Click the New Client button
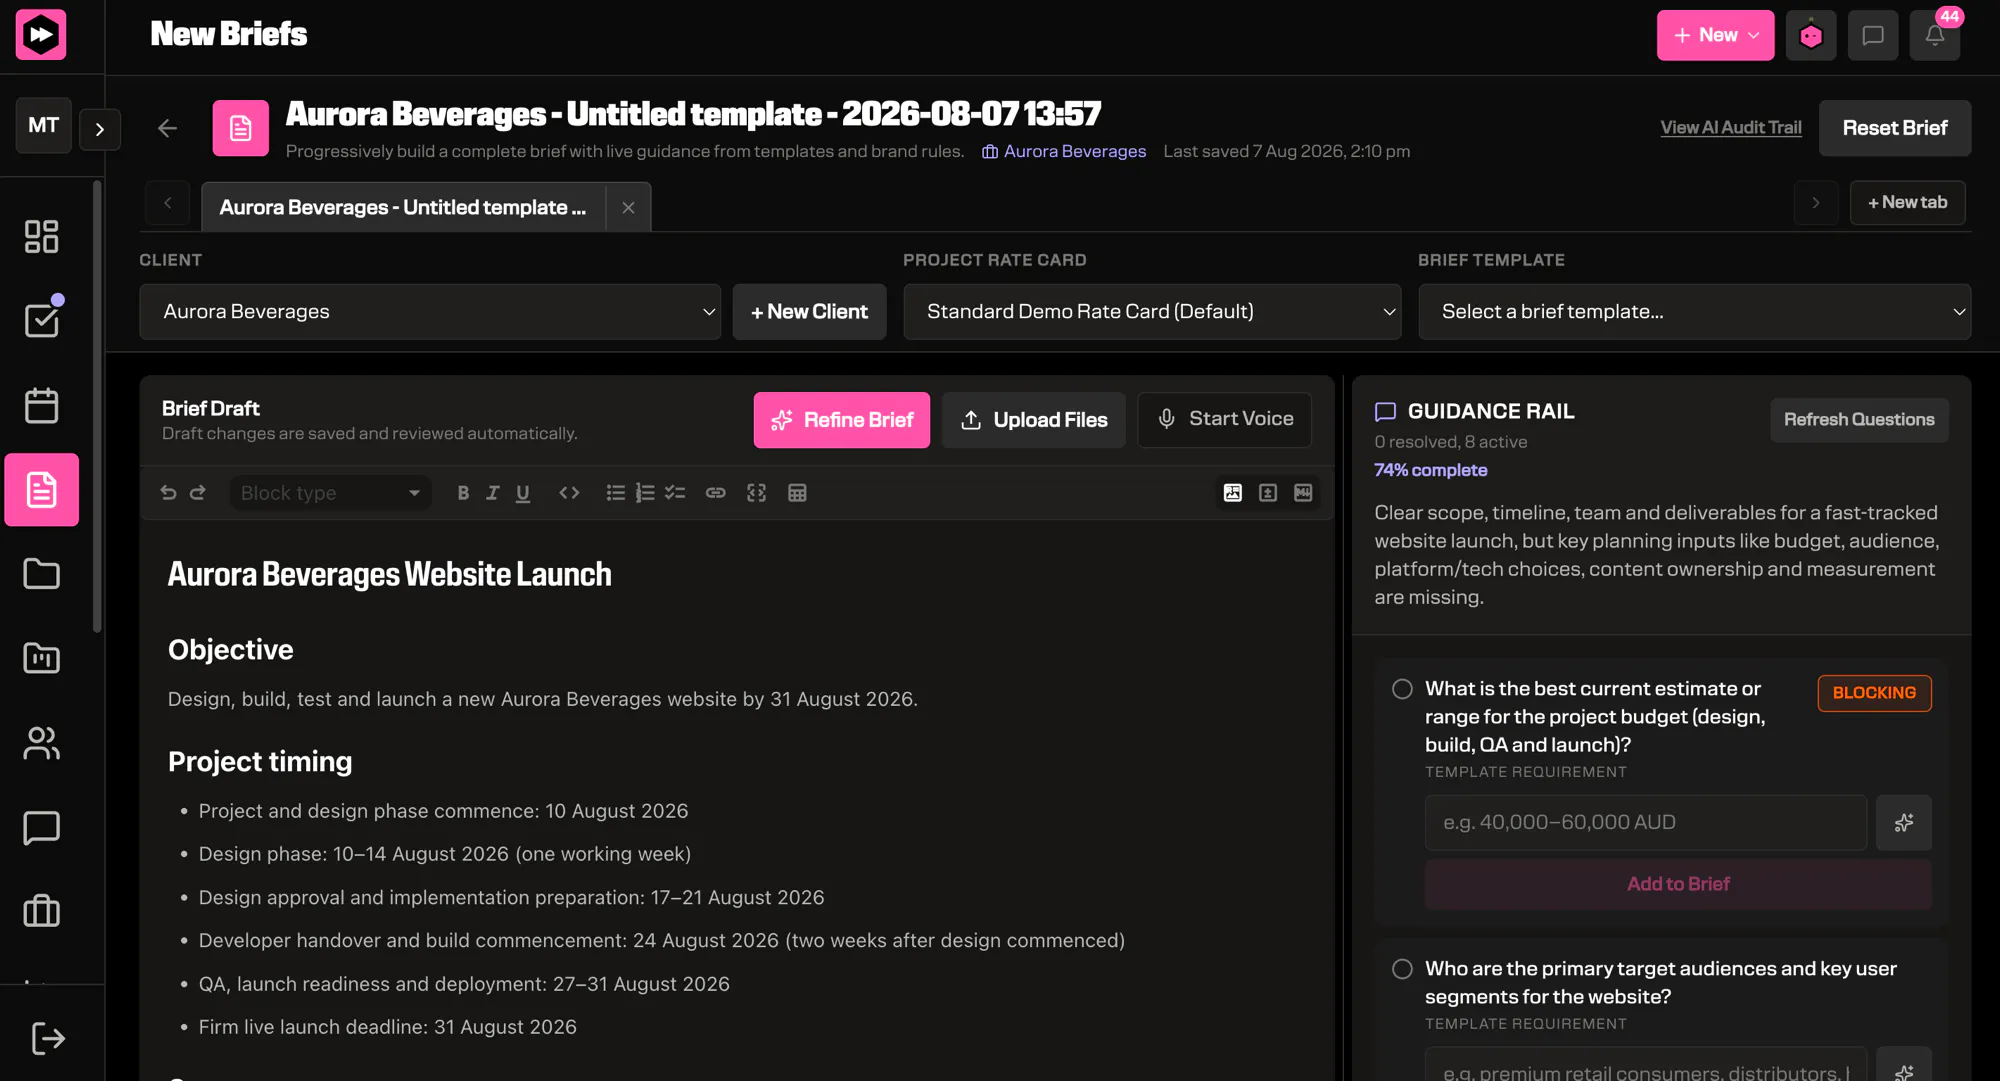 [809, 312]
